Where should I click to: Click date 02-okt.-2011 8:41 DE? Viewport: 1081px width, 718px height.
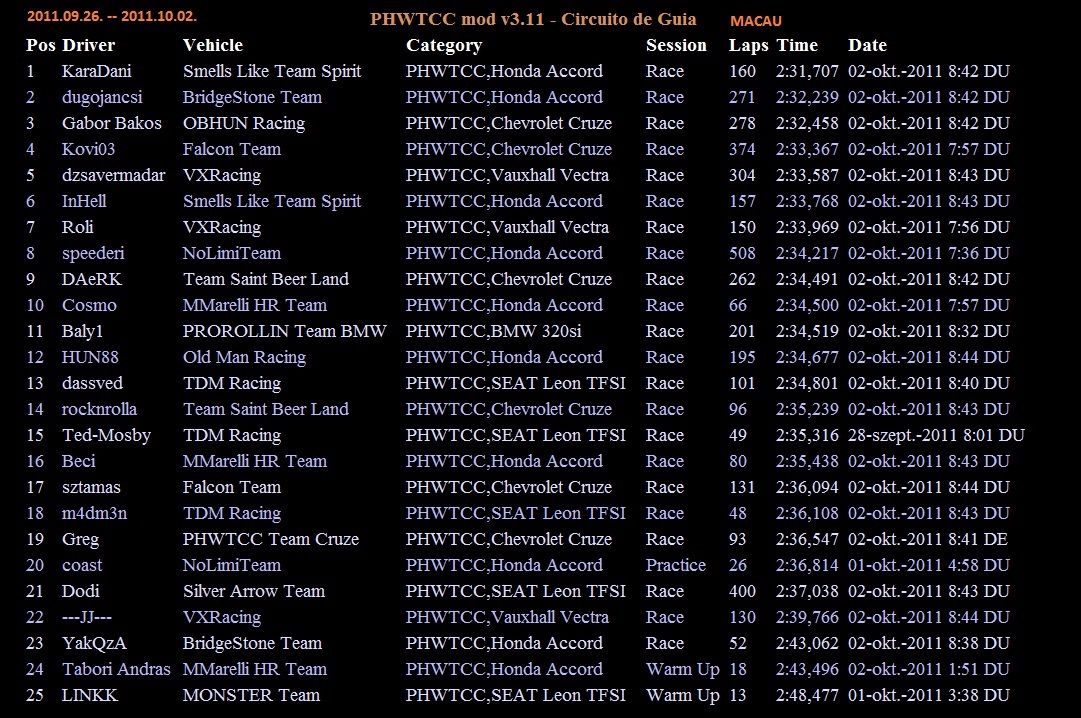(928, 540)
